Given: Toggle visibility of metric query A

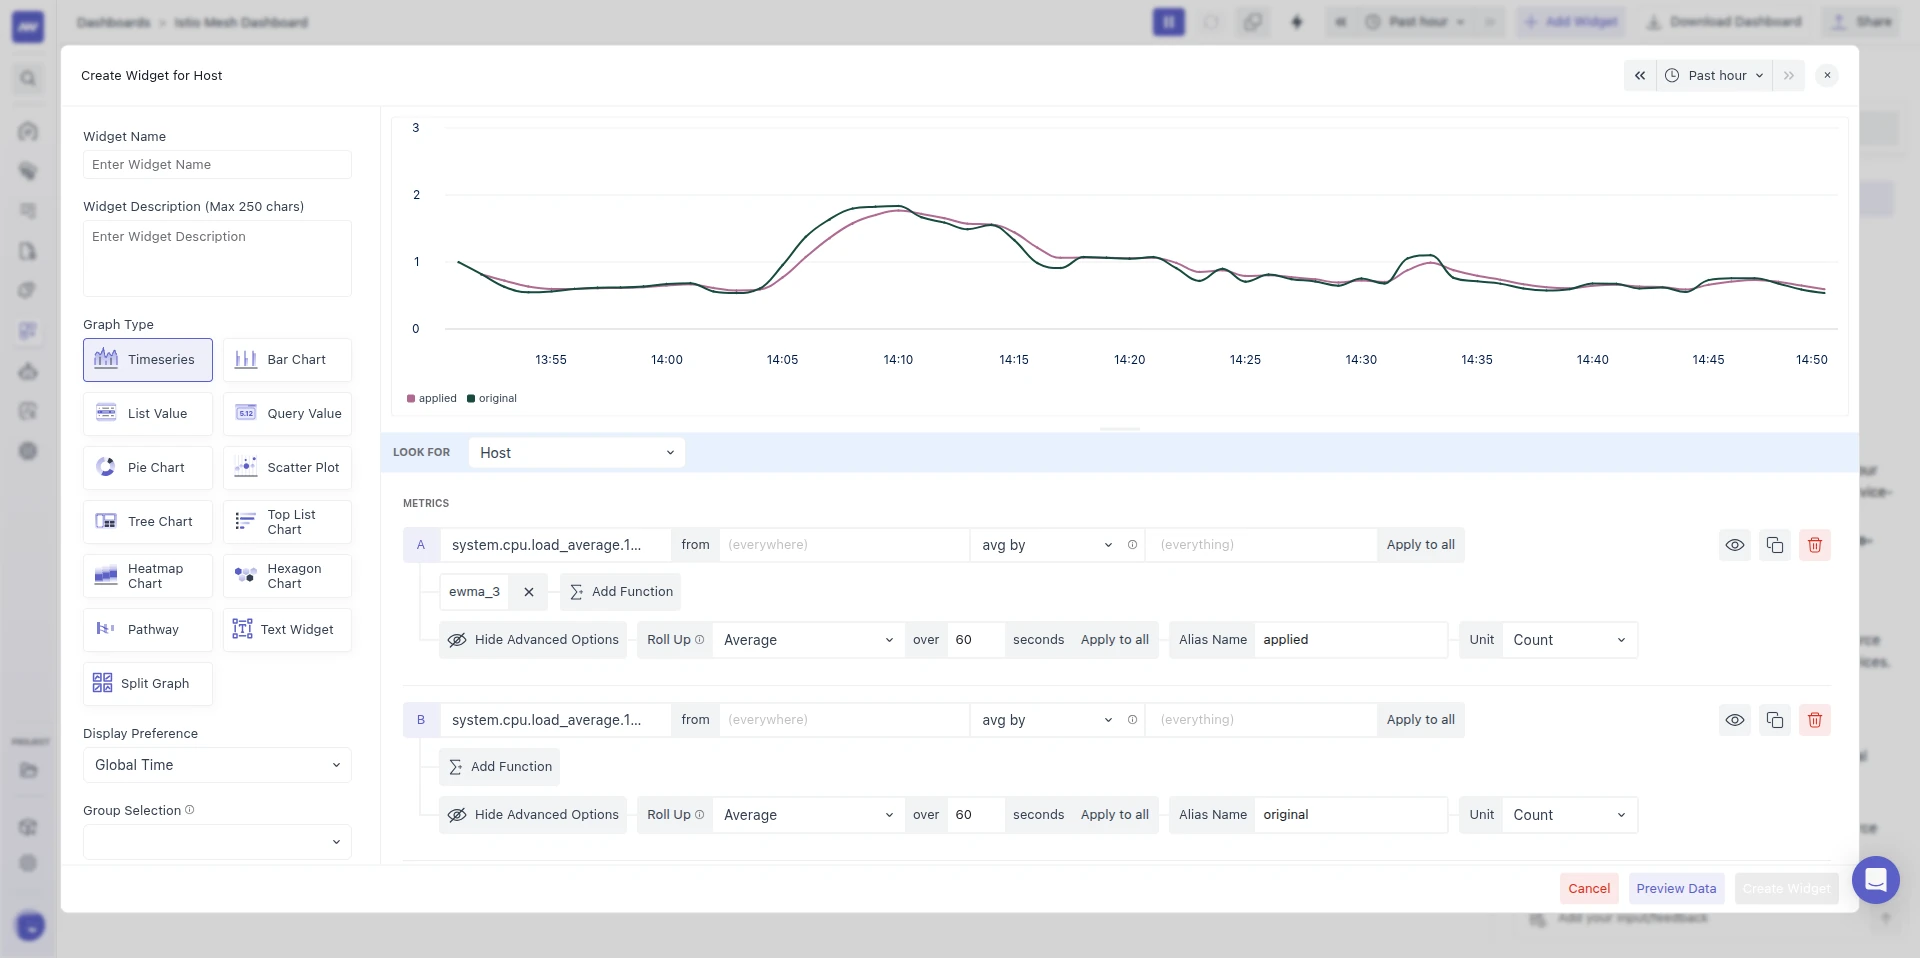Looking at the screenshot, I should (x=1735, y=545).
